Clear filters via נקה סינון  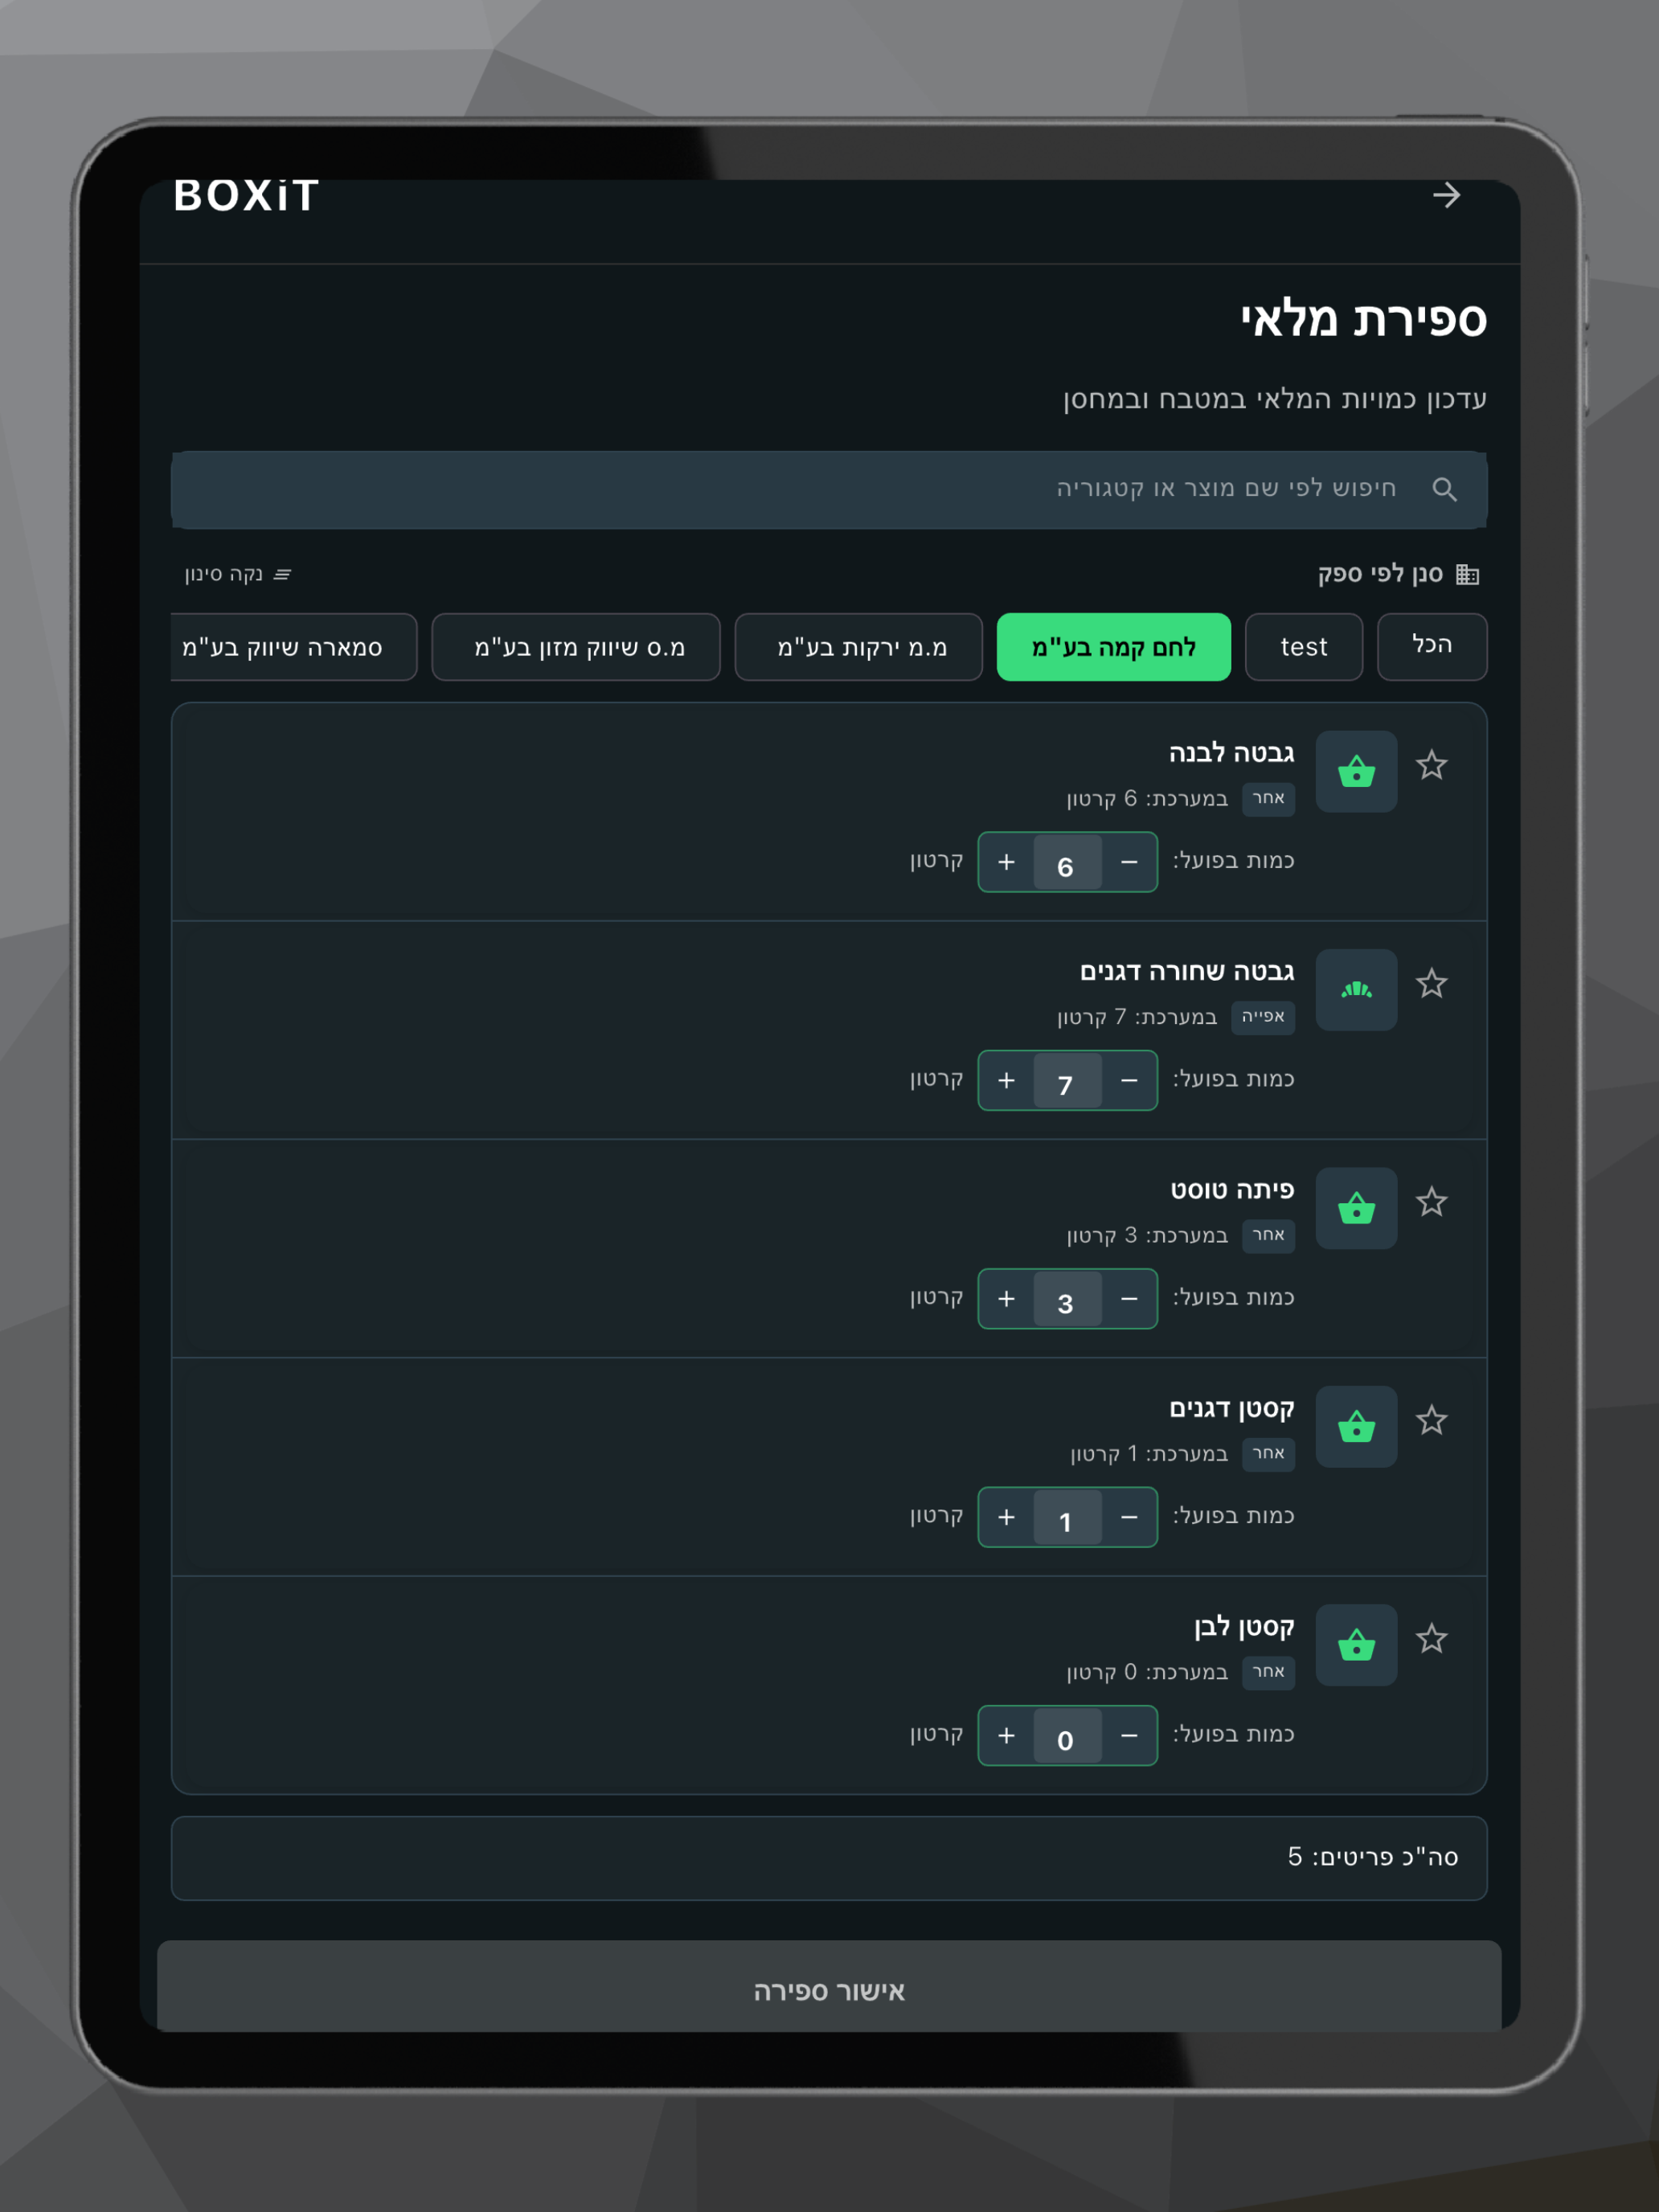pyautogui.click(x=237, y=574)
